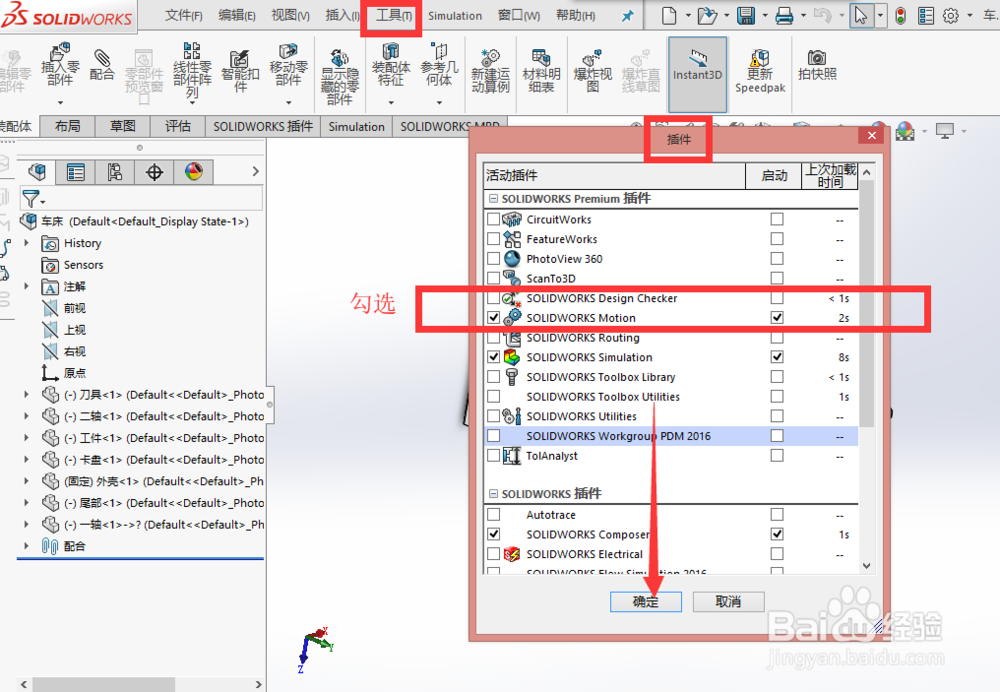
Task: Enable the Autotrace add-in checkbox
Action: [x=493, y=515]
